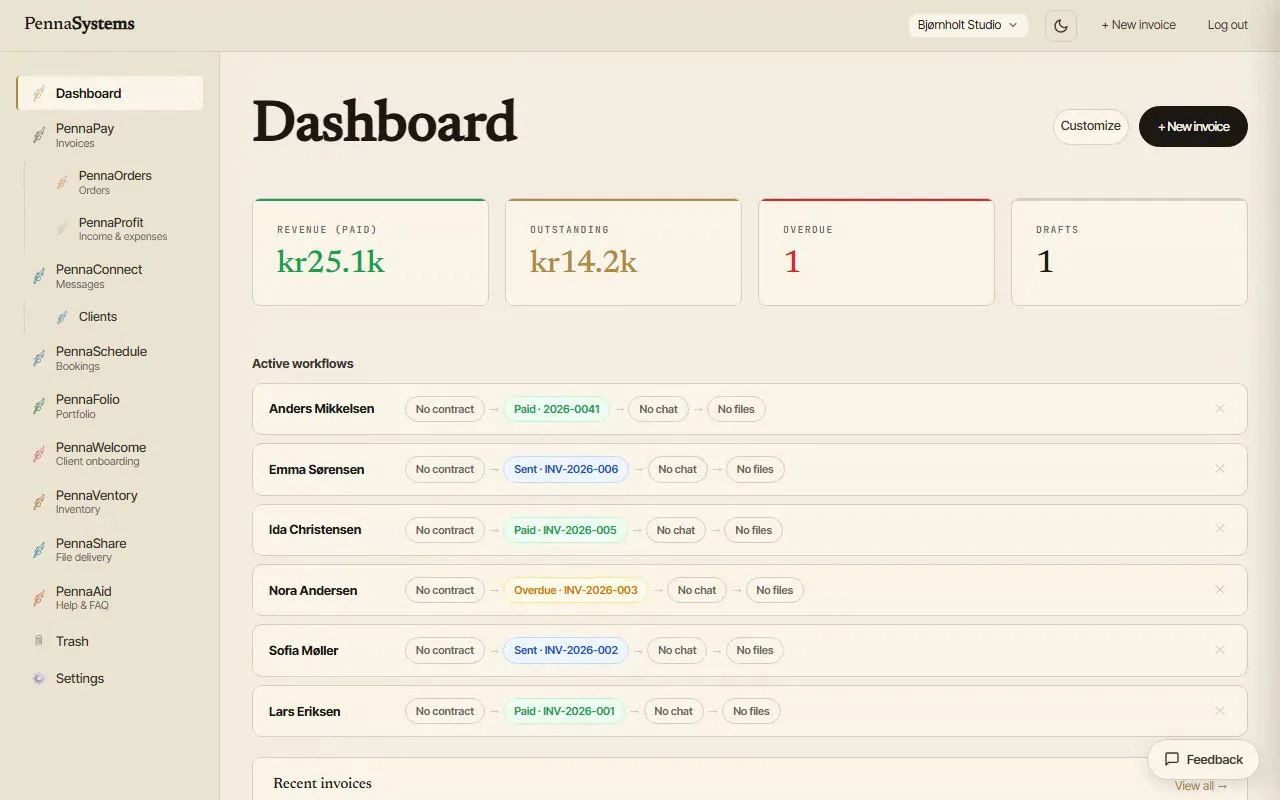
Task: Click No contract chip for Sofia Møller
Action: pos(445,650)
